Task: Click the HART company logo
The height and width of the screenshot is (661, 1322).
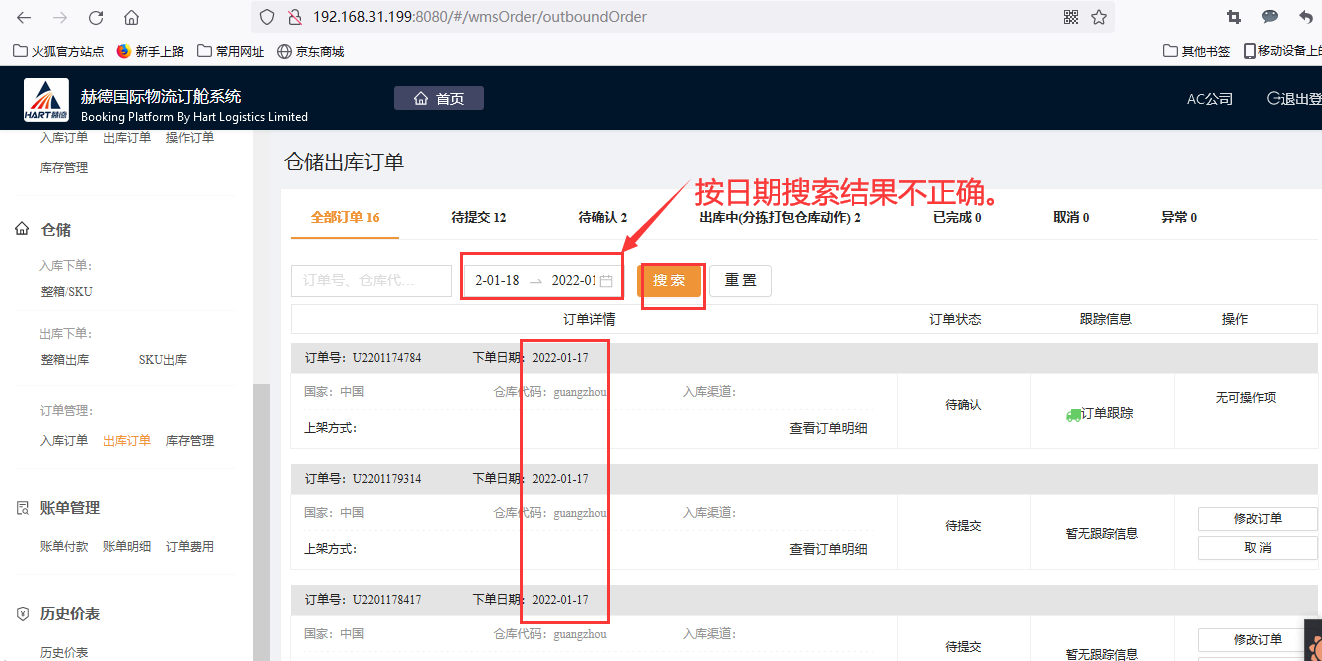Action: [x=46, y=102]
